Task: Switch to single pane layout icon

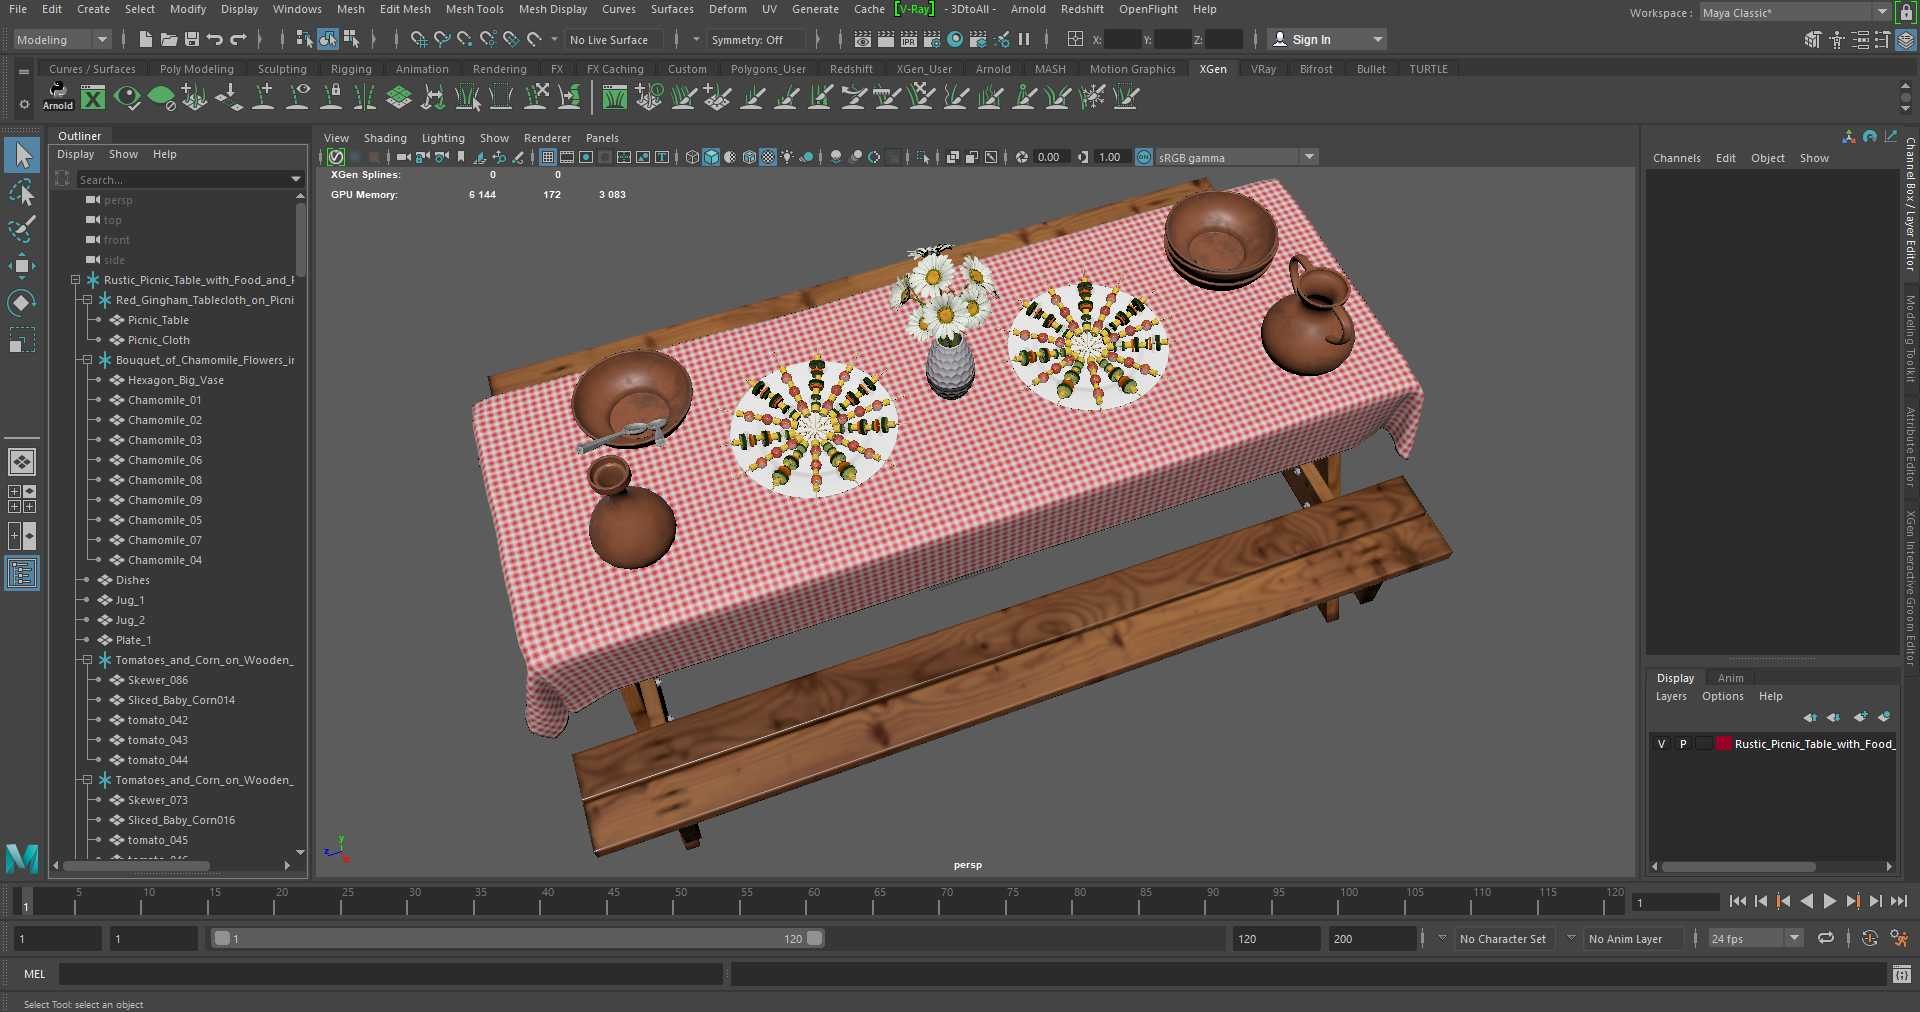Action: click(22, 462)
